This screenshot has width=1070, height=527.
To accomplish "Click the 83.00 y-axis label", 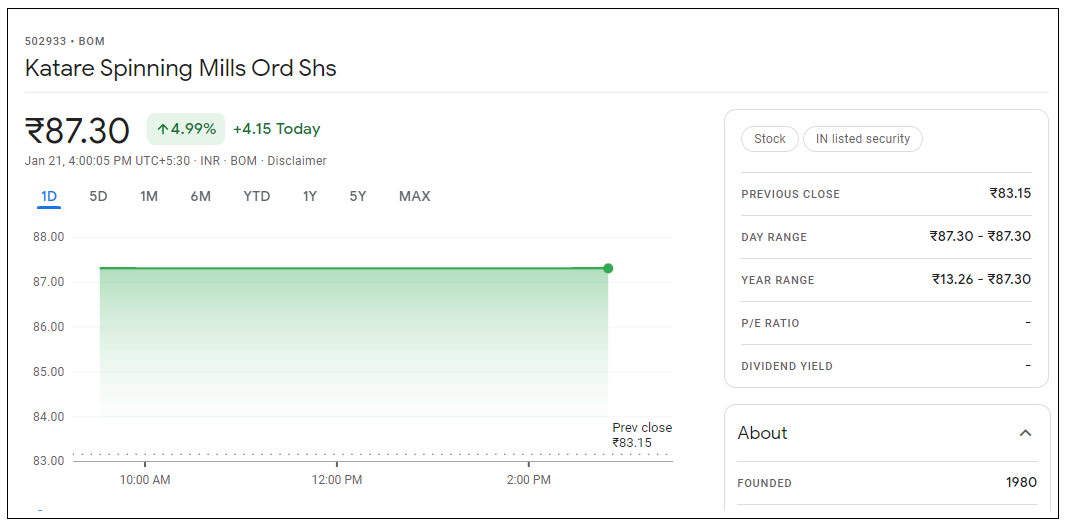I will pyautogui.click(x=48, y=461).
